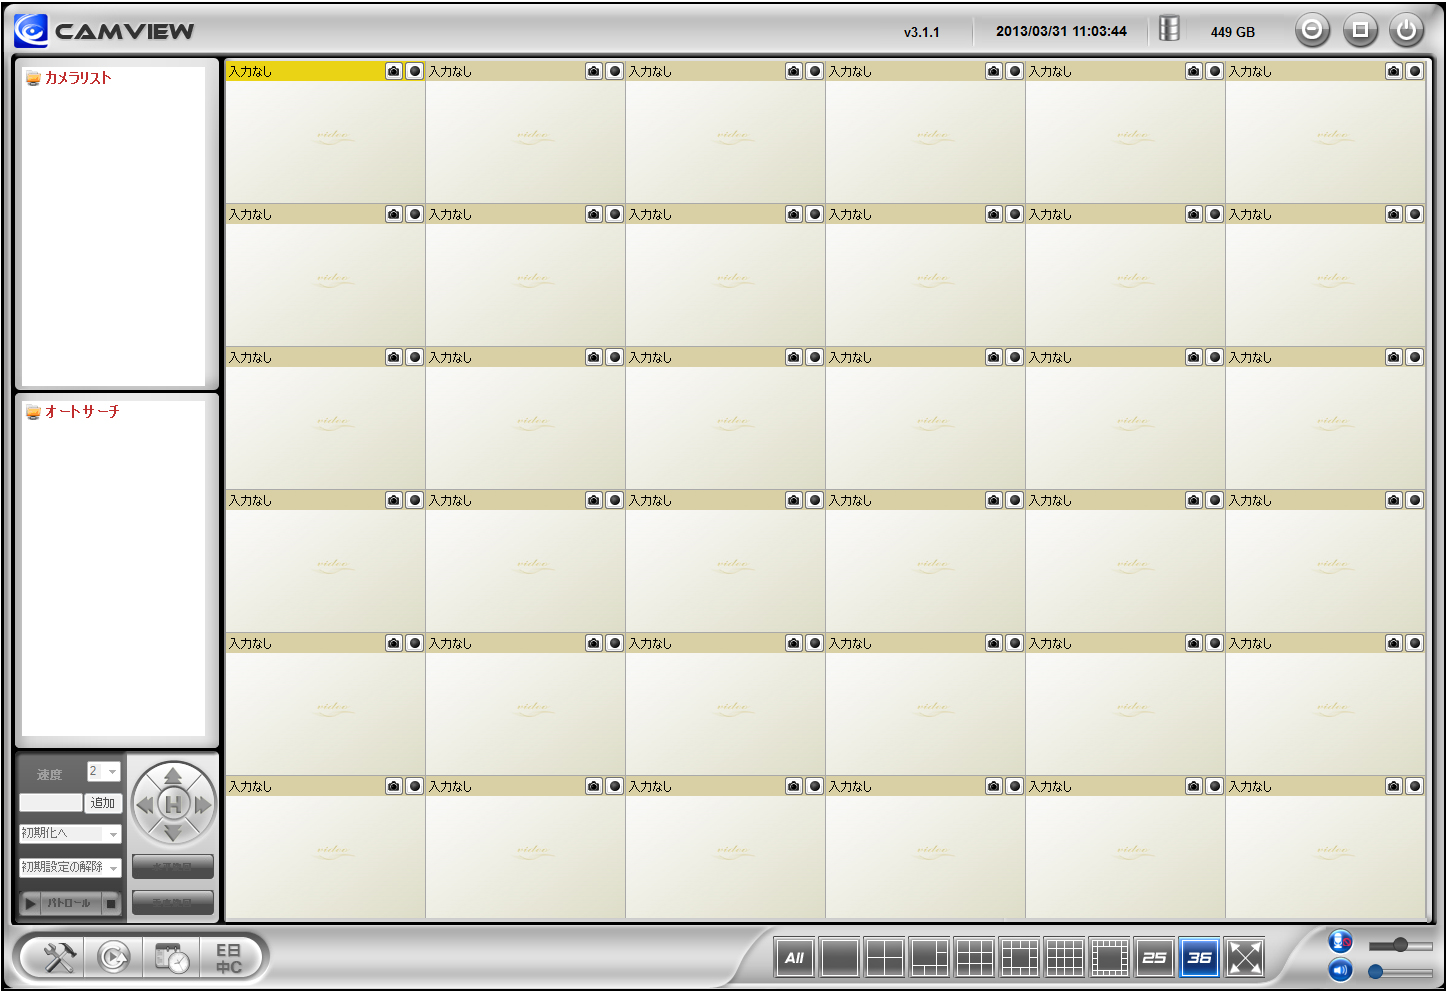The height and width of the screenshot is (991, 1447).
Task: Click the 追加 add button
Action: 103,803
